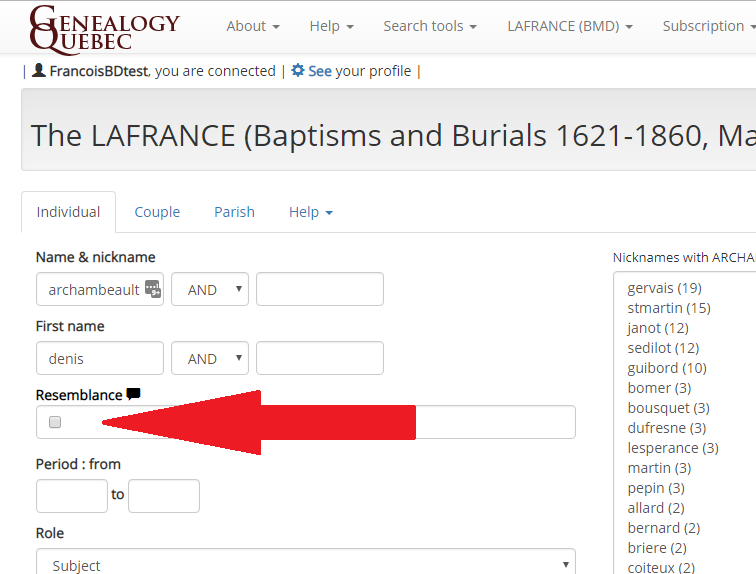Select the allard (2) nickname
The width and height of the screenshot is (756, 574).
pyautogui.click(x=656, y=508)
